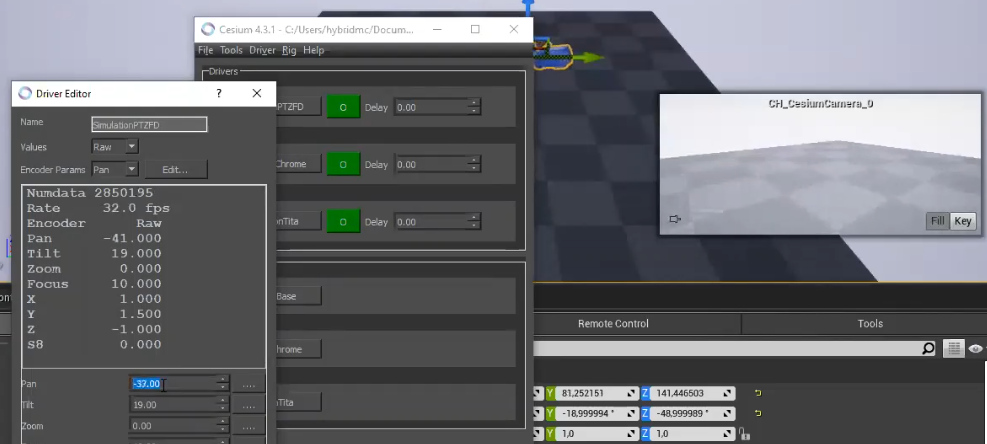Open the Rig menu in Cesium
Viewport: 987px width, 444px height.
point(289,50)
